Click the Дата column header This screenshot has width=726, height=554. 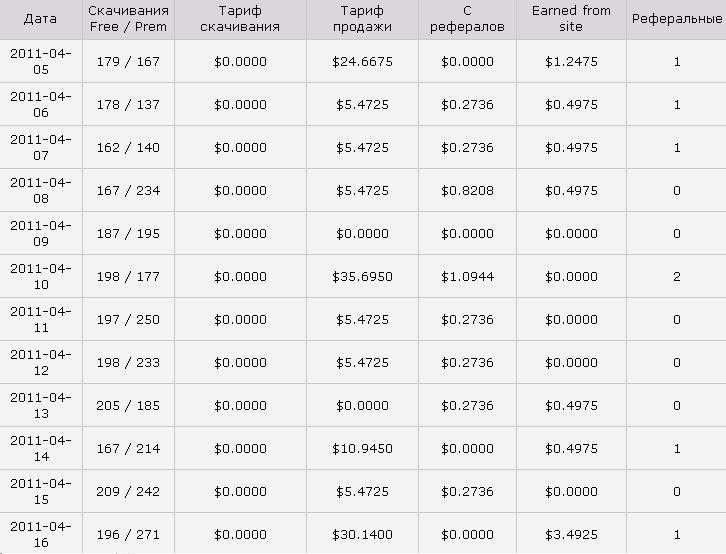(x=40, y=19)
